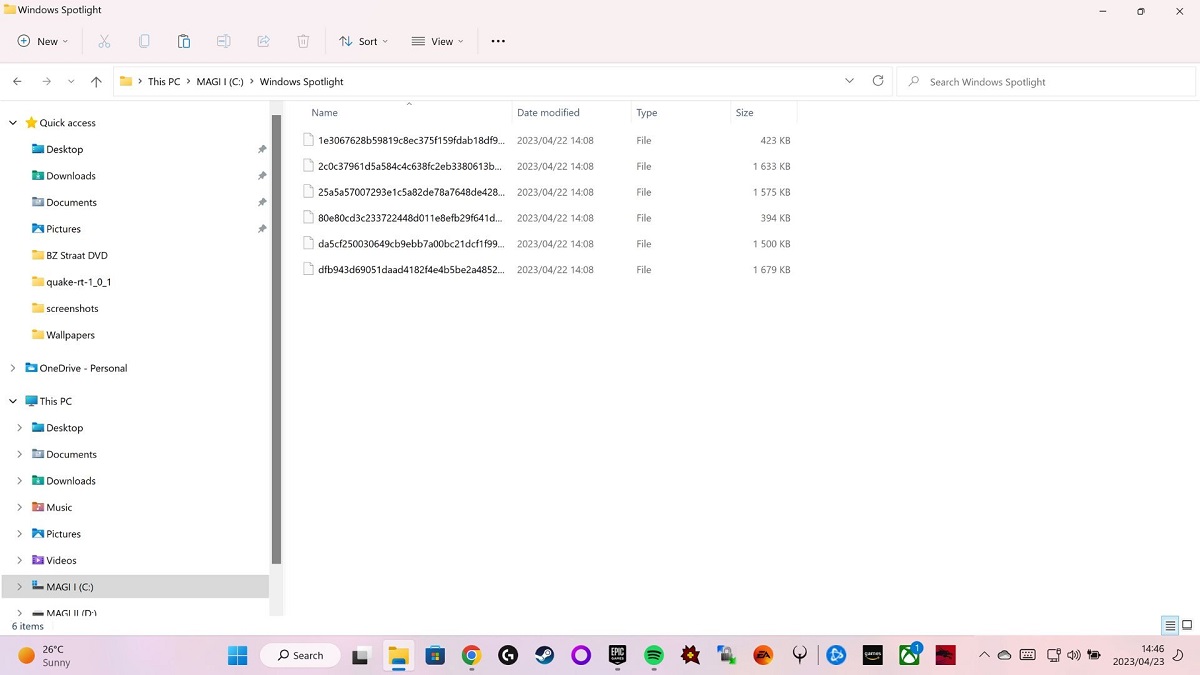Expand the Videos folder in the sidebar
Viewport: 1200px width, 675px height.
(x=18, y=560)
